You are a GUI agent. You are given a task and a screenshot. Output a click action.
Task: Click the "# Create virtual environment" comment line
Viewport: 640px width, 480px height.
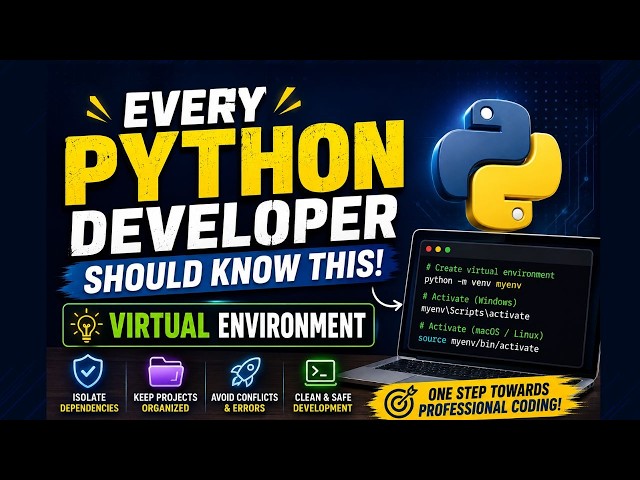coord(490,271)
